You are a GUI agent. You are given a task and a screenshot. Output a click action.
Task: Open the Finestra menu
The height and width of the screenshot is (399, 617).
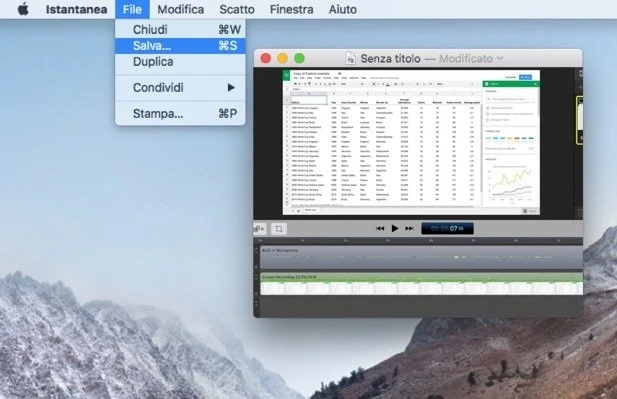pyautogui.click(x=292, y=9)
